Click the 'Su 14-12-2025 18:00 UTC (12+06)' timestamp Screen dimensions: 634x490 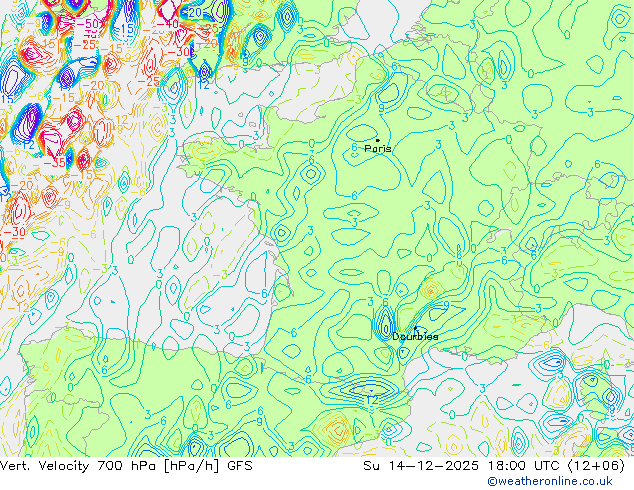coord(494,466)
